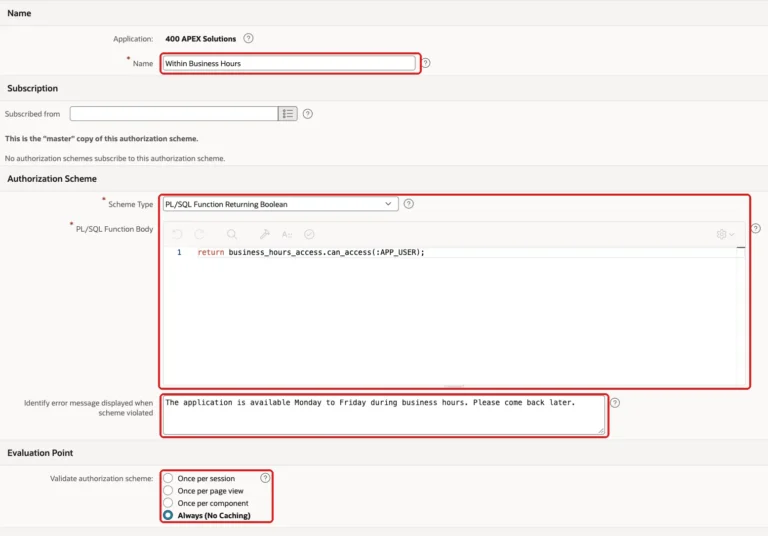Image resolution: width=768 pixels, height=536 pixels.
Task: Open help icon beside the Name field
Action: point(426,63)
